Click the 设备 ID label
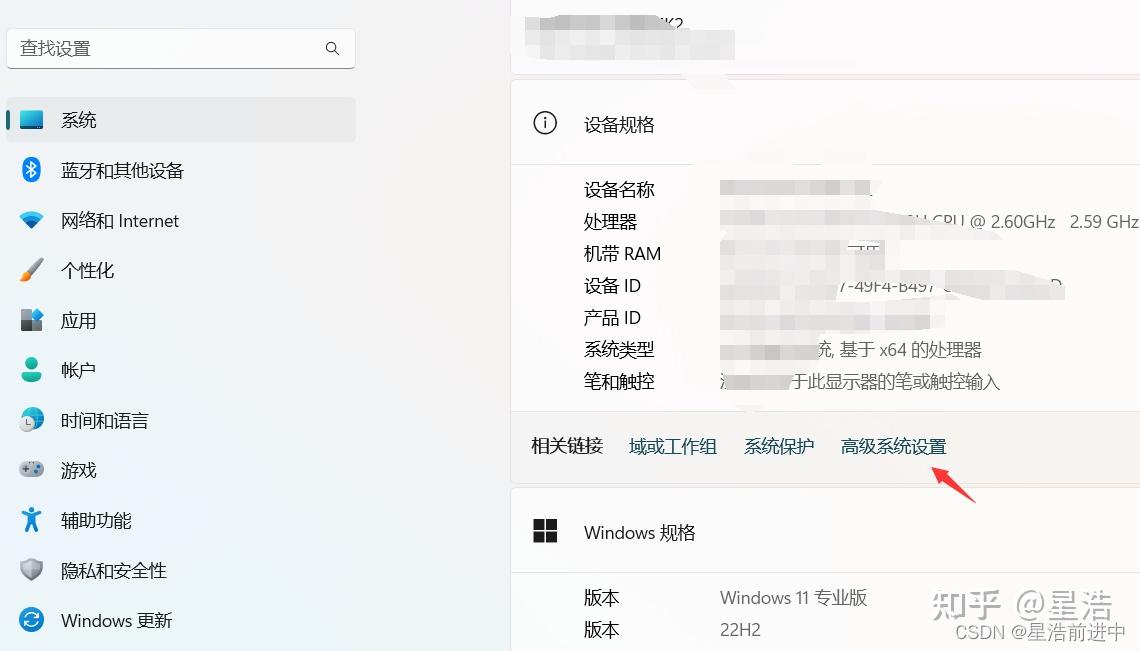Screen dimensions: 1140x651 click(612, 286)
